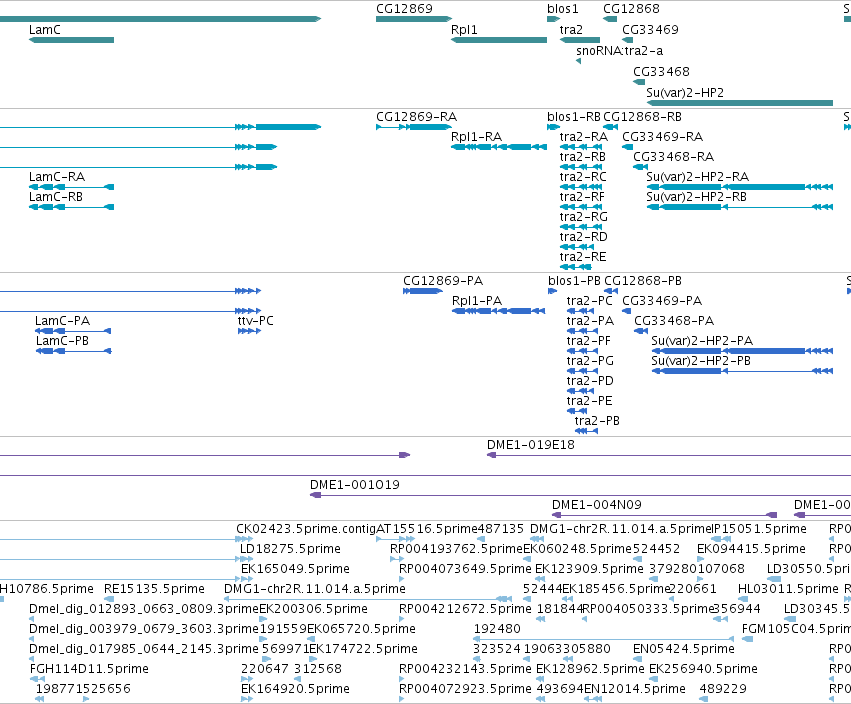This screenshot has height=704, width=851.
Task: Select the tra2-PE protein label
Action: (589, 401)
